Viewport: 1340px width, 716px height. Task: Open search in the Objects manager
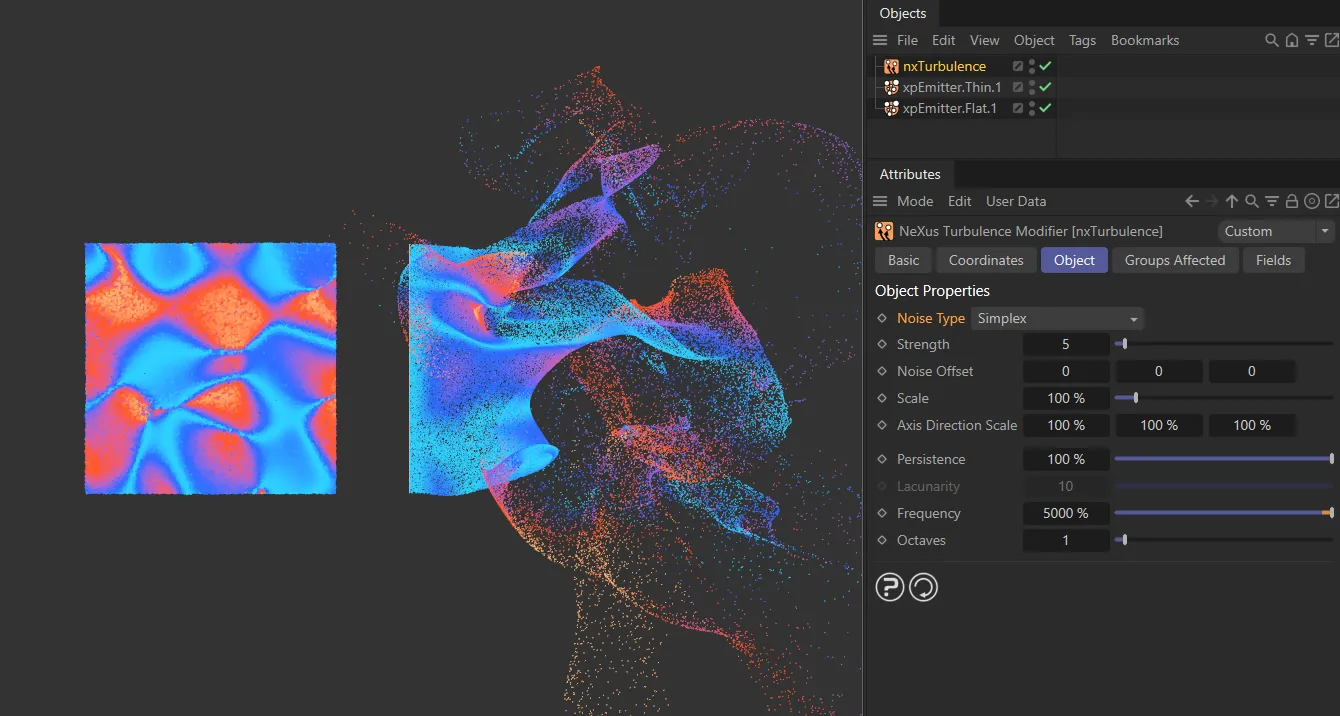click(x=1271, y=40)
